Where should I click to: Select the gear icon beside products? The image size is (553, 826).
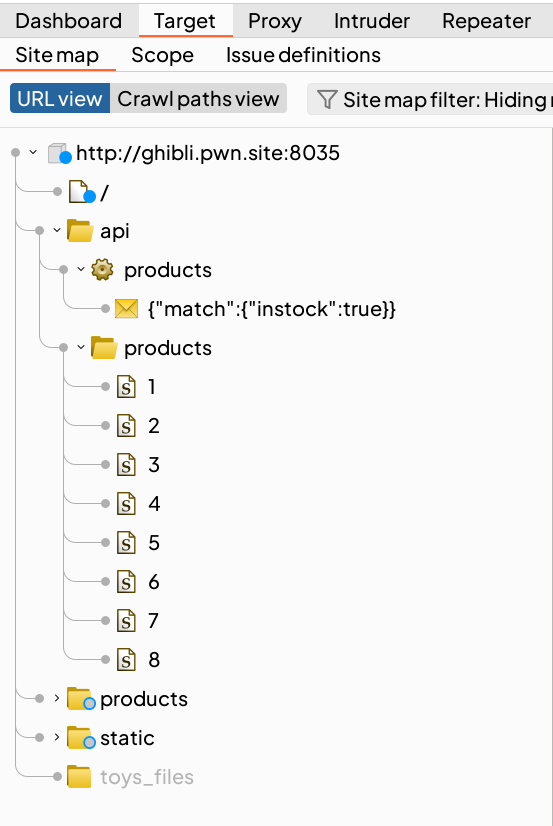coord(102,270)
